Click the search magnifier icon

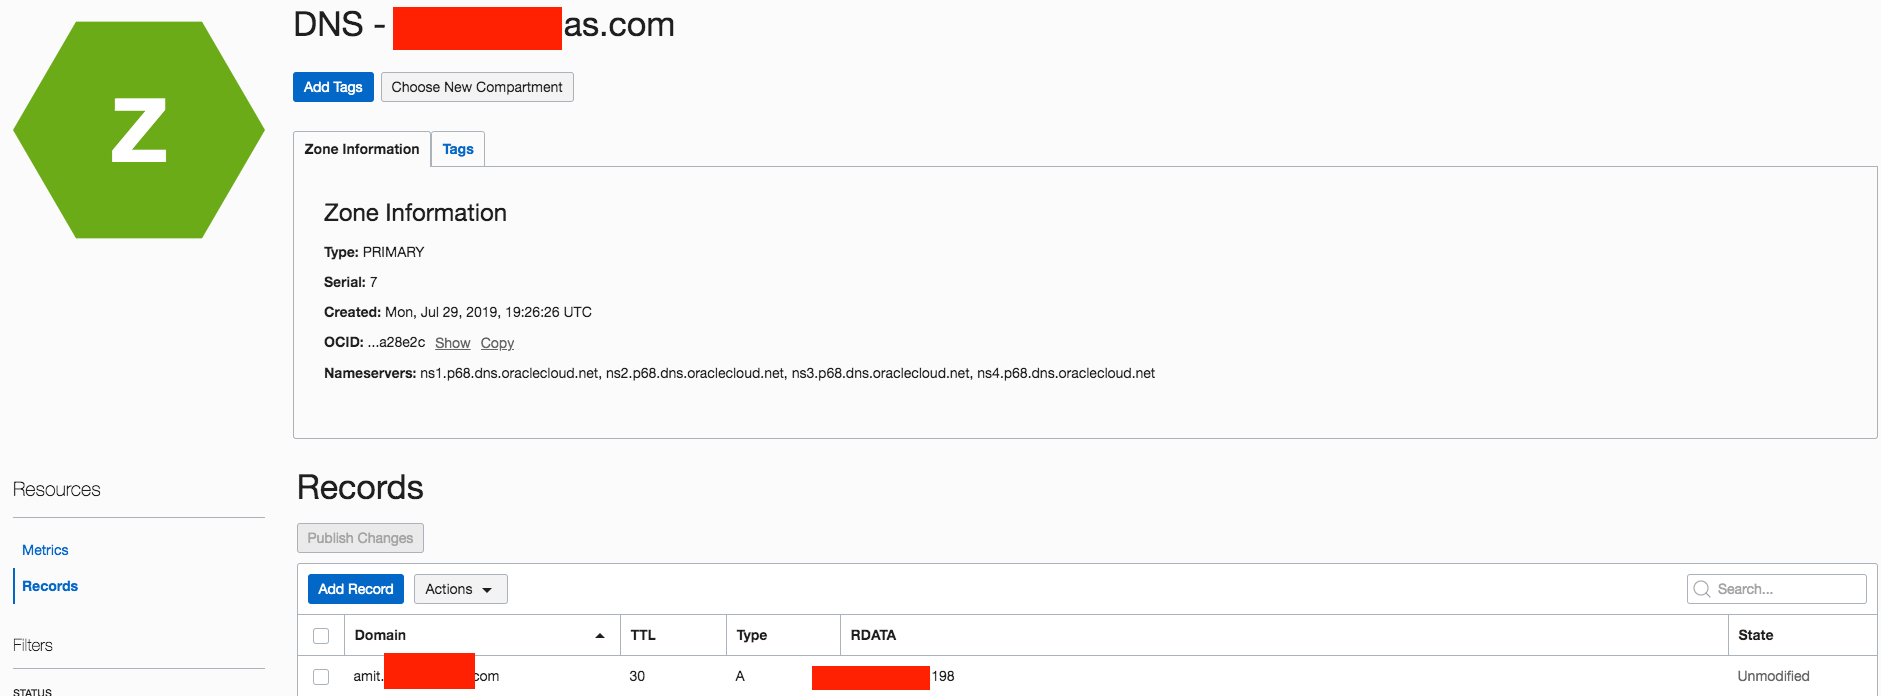click(x=1702, y=589)
